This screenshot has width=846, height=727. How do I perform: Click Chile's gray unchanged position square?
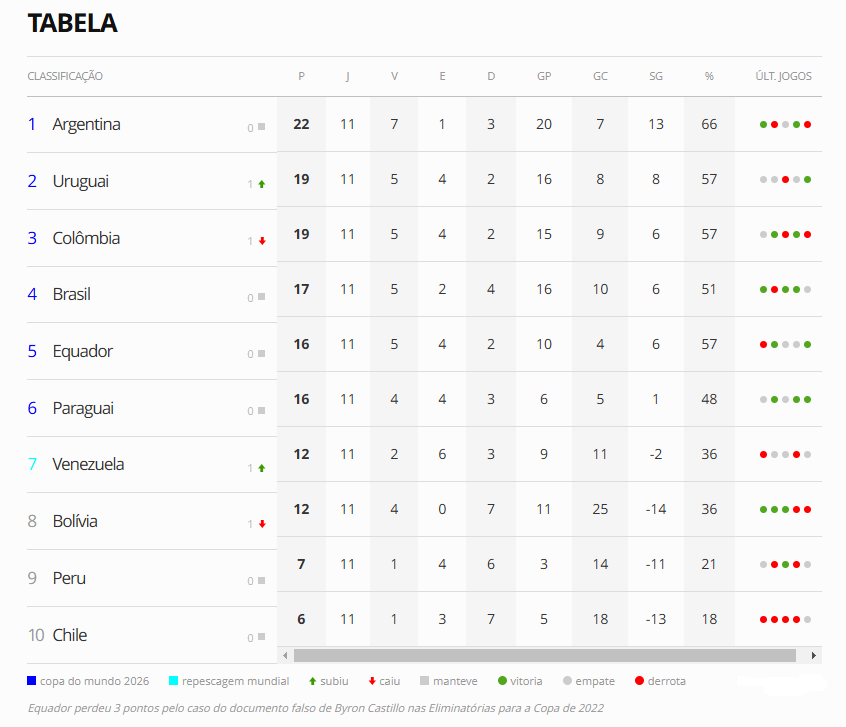click(262, 637)
